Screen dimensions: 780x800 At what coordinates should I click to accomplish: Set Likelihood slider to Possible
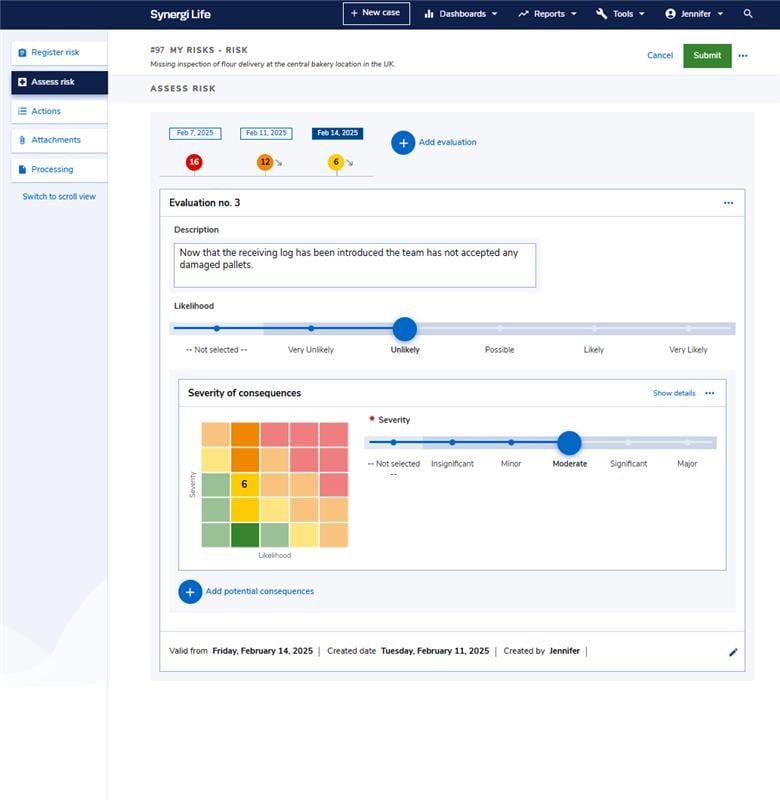(x=499, y=329)
